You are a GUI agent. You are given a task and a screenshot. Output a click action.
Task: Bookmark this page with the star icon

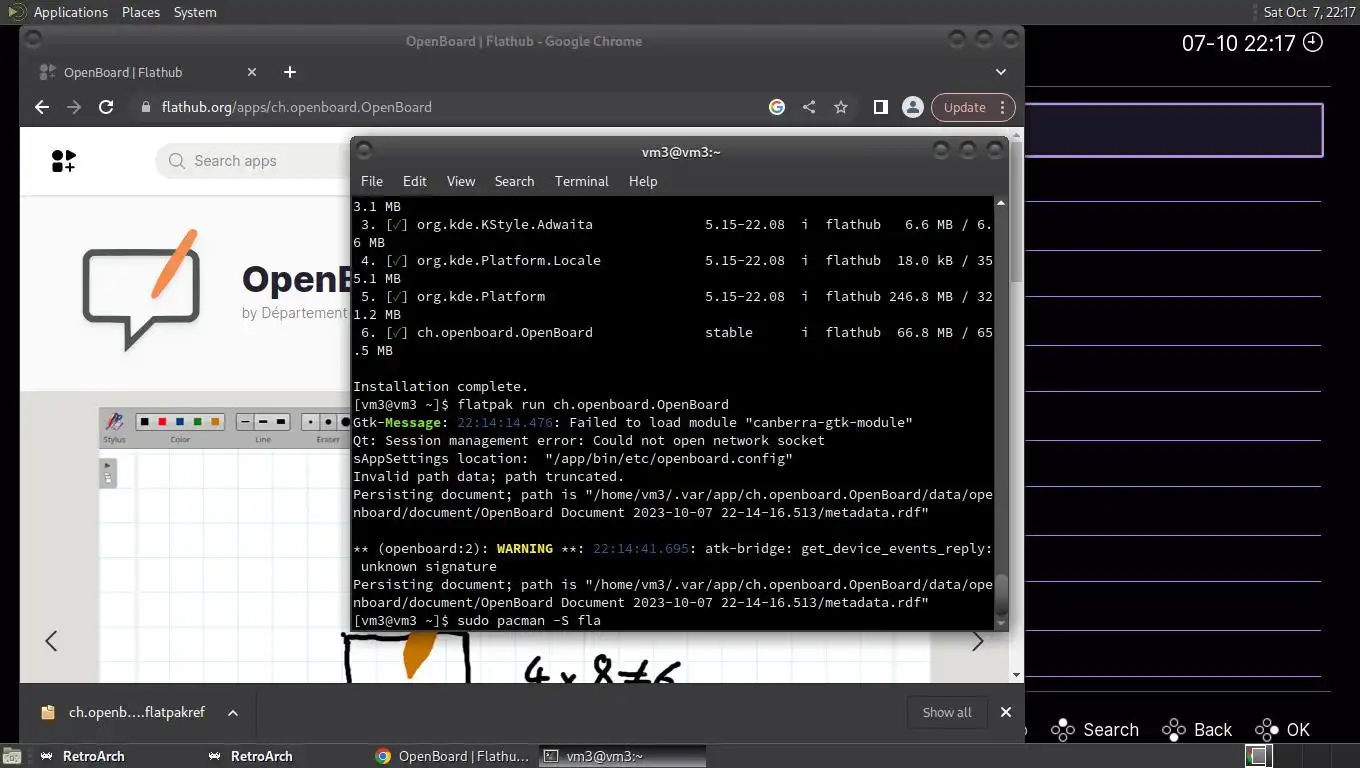(x=841, y=107)
